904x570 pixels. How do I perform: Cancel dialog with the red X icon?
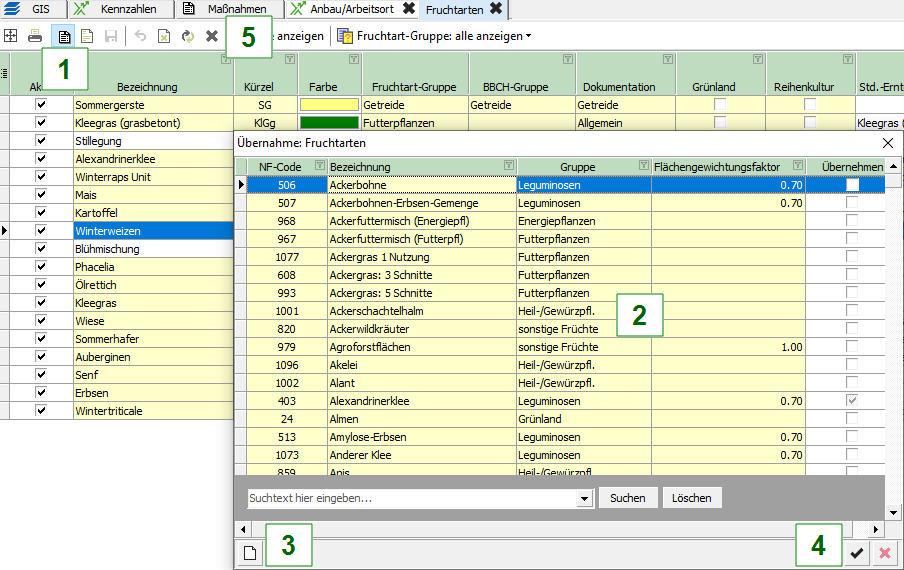885,553
